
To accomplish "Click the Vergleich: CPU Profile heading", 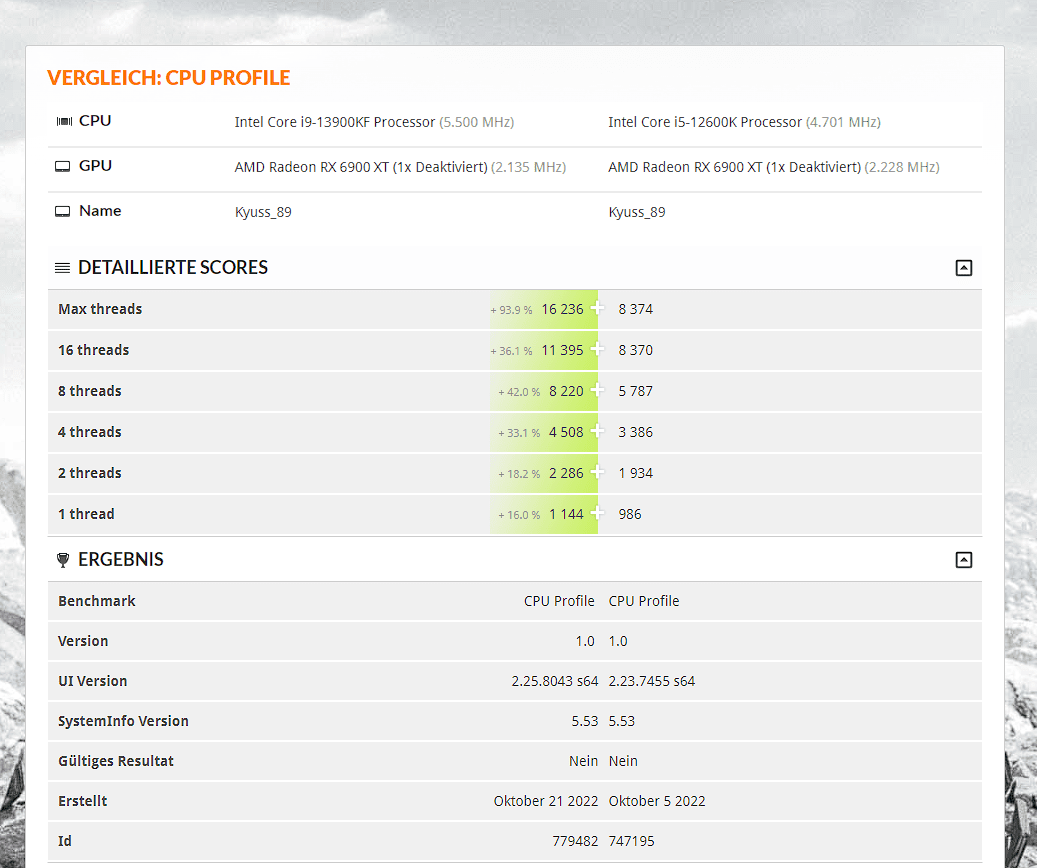I will pyautogui.click(x=169, y=78).
